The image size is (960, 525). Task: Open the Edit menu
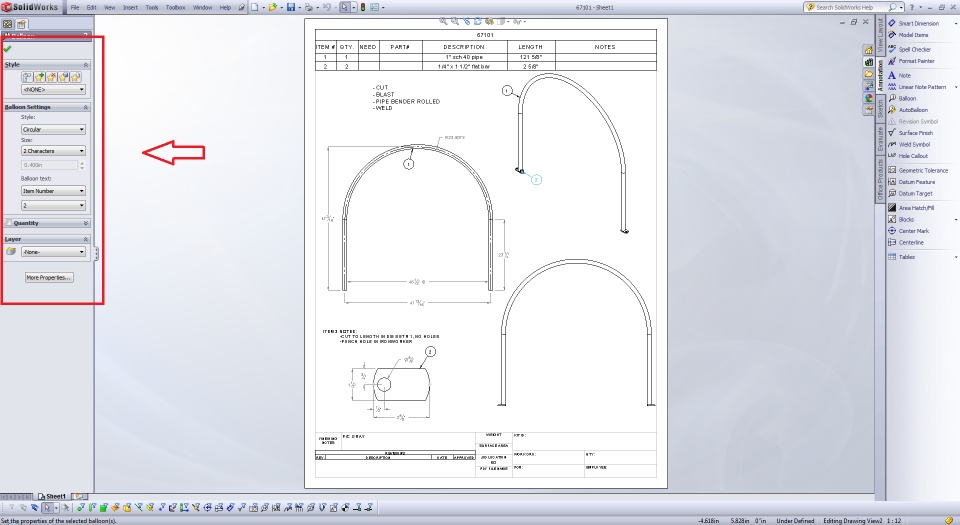(x=91, y=7)
